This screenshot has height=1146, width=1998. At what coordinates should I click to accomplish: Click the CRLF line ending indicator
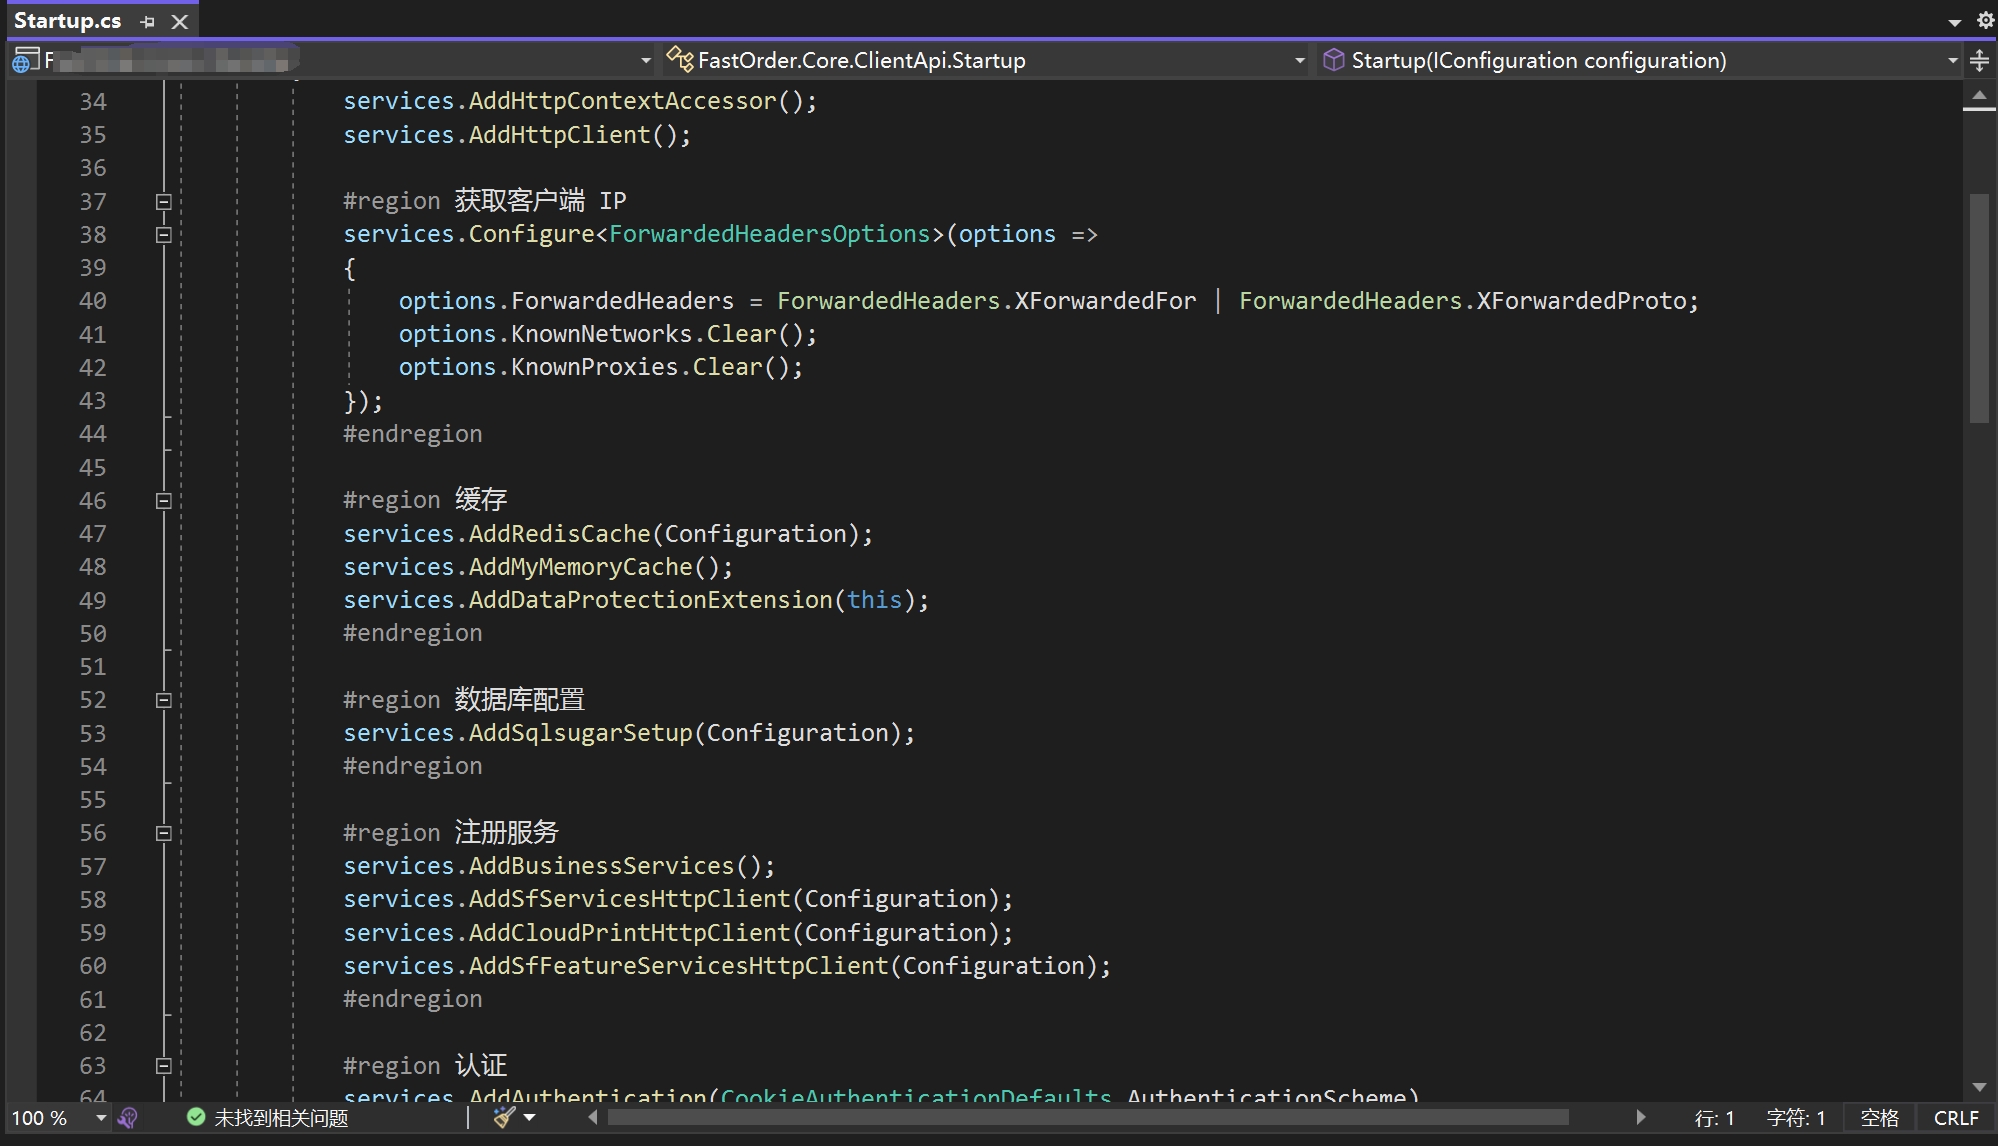(1956, 1118)
